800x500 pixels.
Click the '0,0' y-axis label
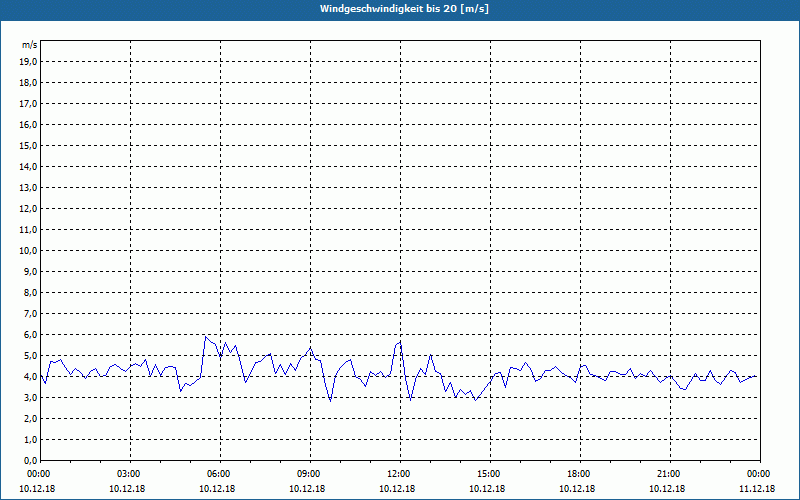tap(30, 461)
